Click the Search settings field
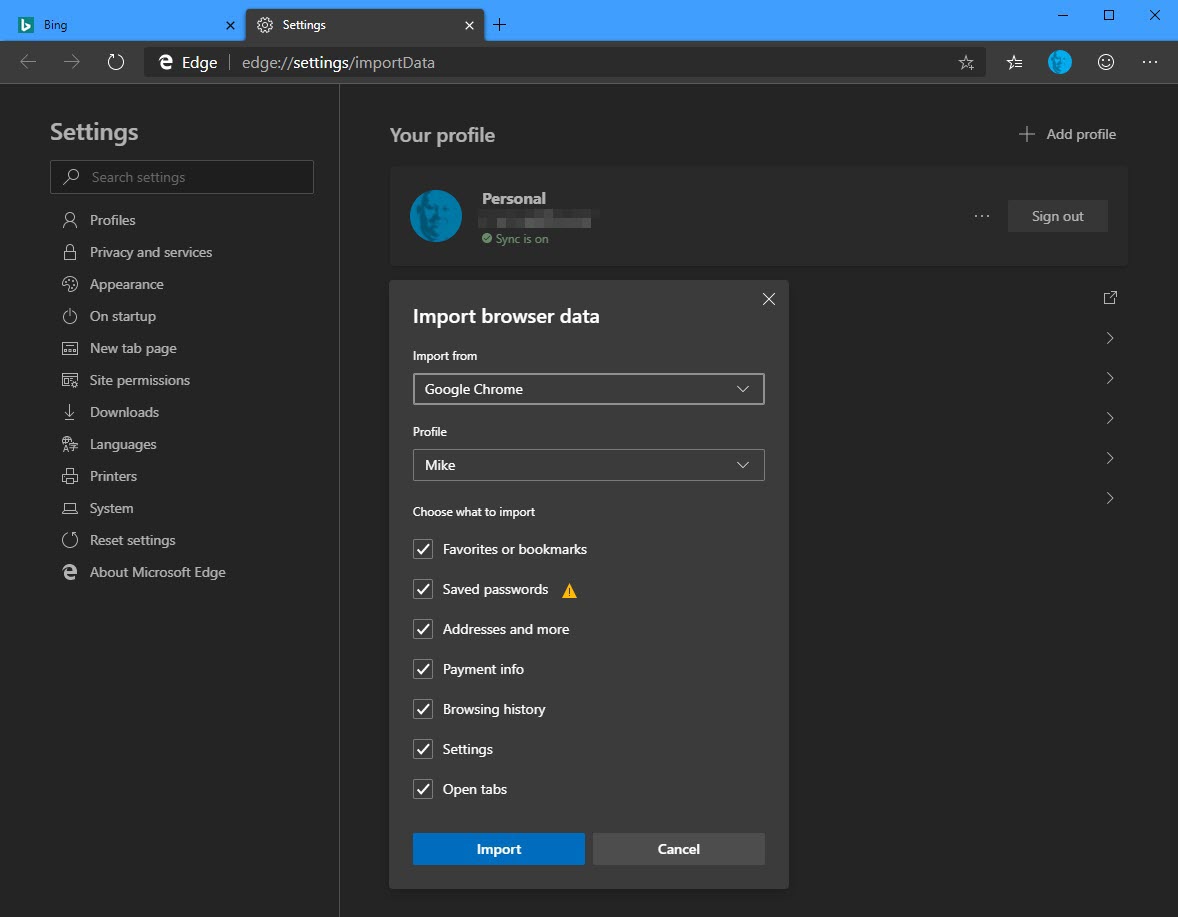1178x917 pixels. click(x=182, y=177)
